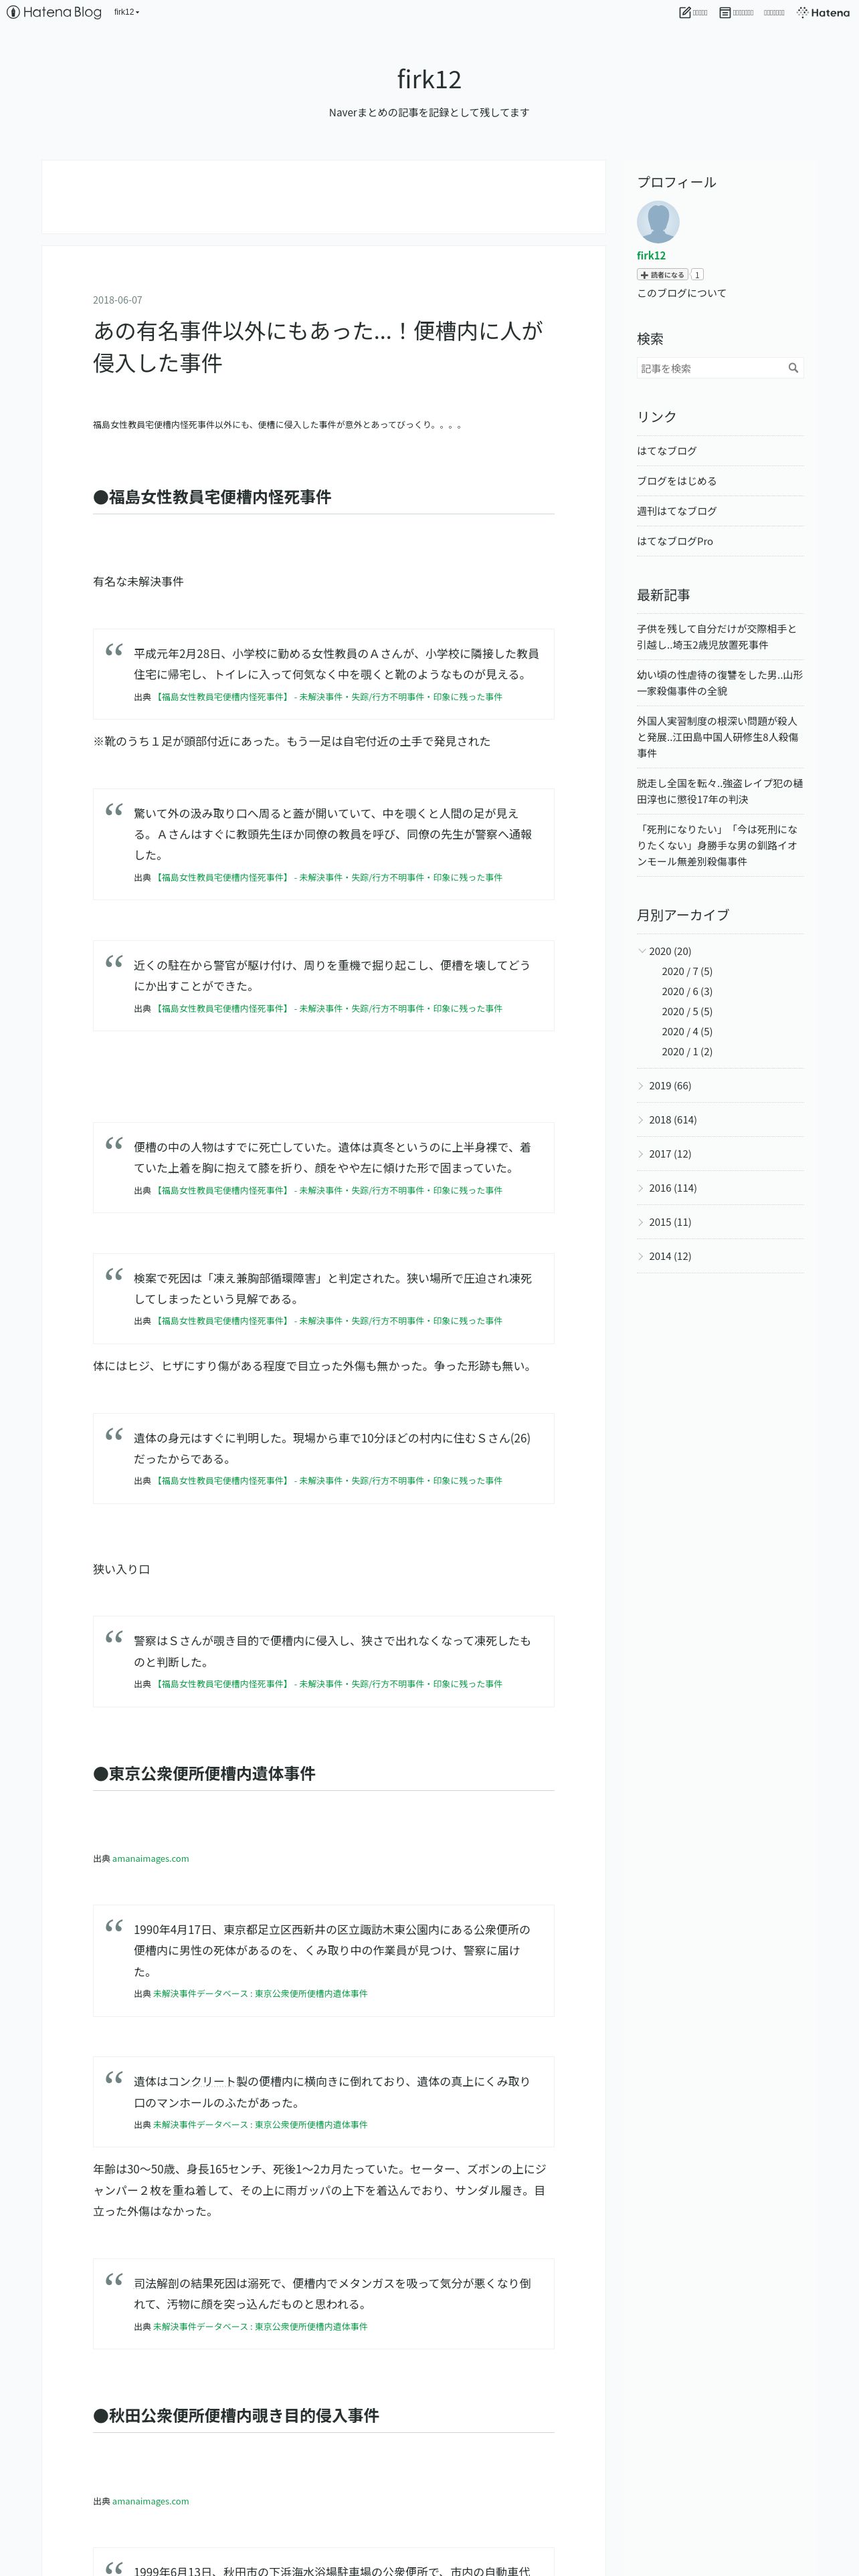This screenshot has width=859, height=2576.
Task: Open the 2020 / 4 (5) archive
Action: [x=687, y=1031]
